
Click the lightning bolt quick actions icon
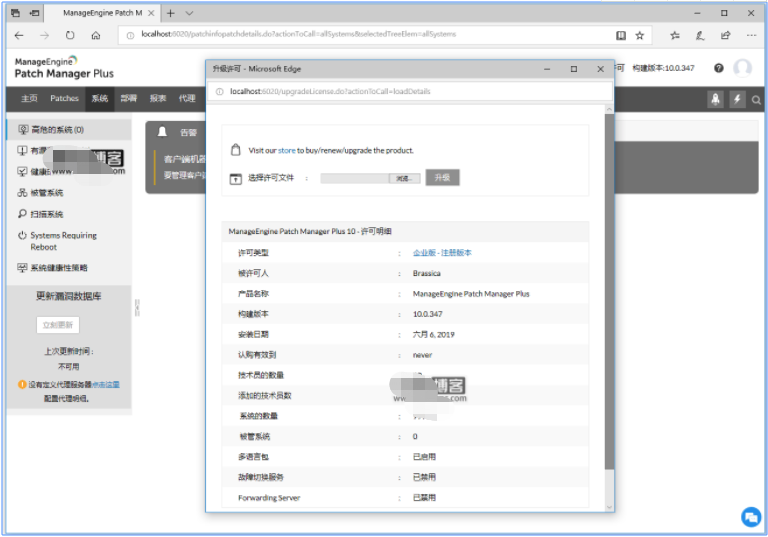[x=737, y=99]
